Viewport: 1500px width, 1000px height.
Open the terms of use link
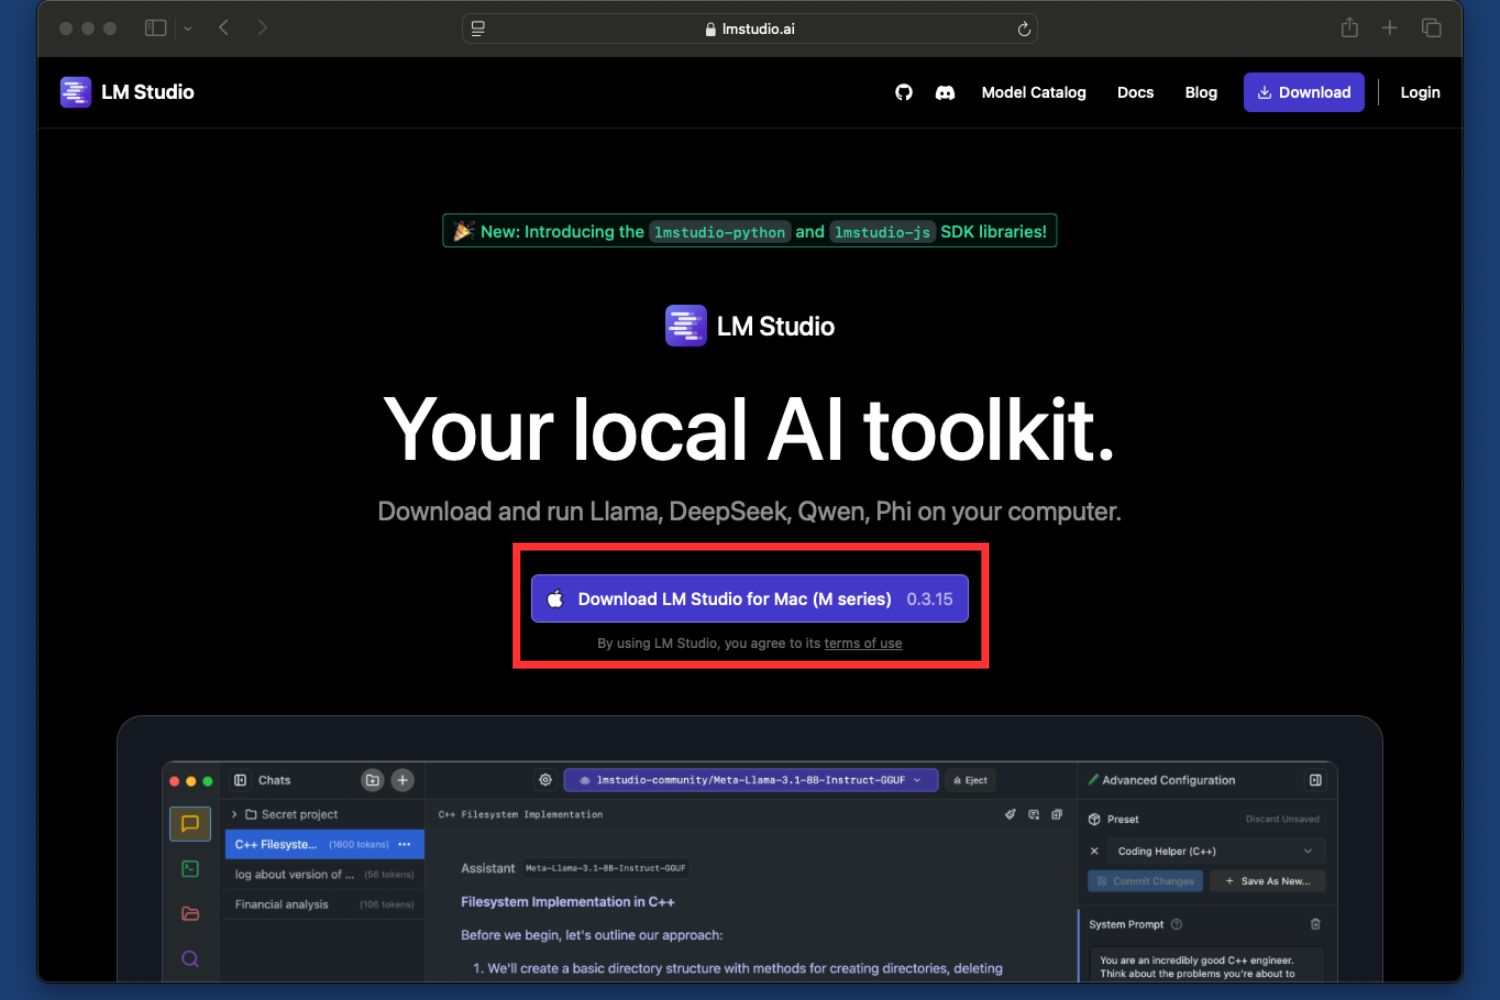(863, 643)
